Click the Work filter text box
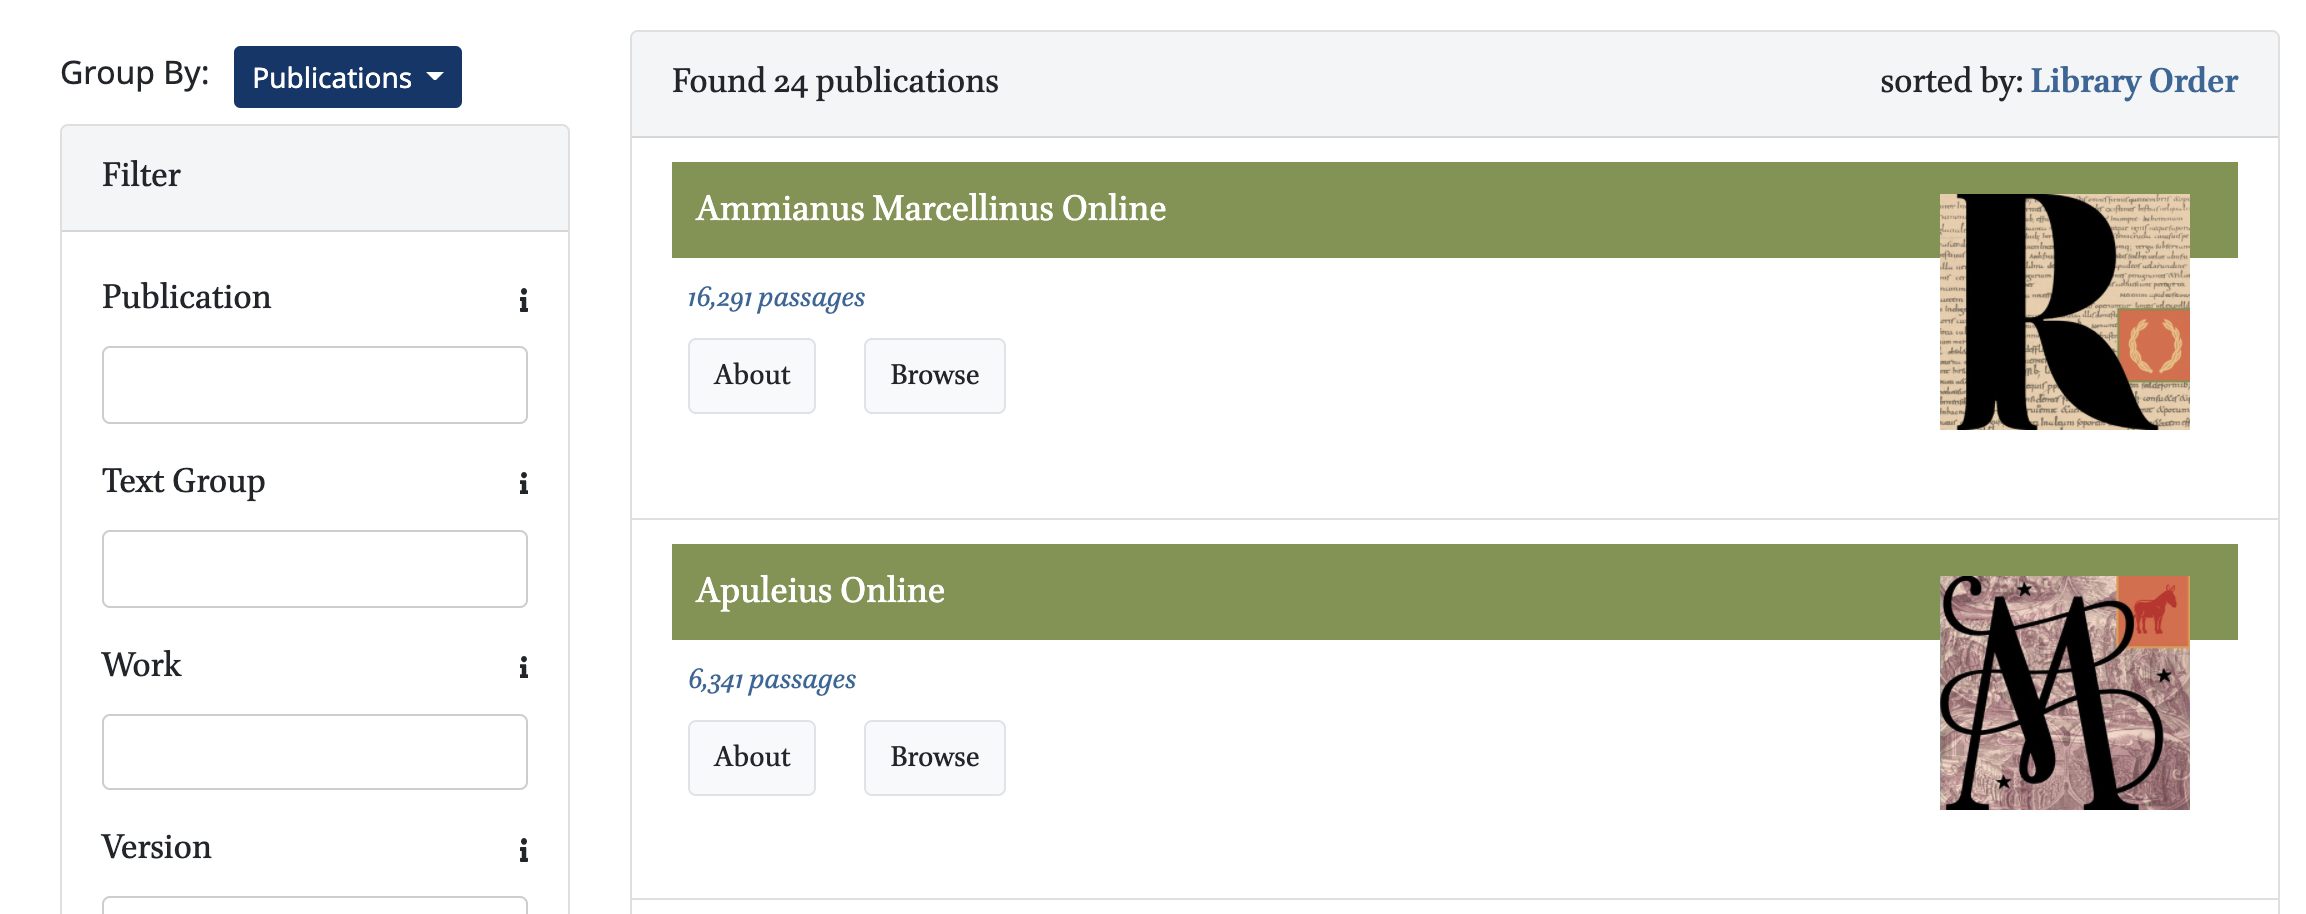 tap(314, 751)
